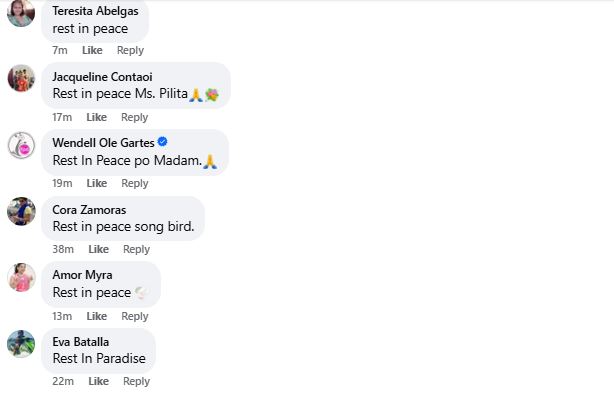Like Jacqueline Contaoi's comment
The width and height of the screenshot is (614, 393).
[x=96, y=117]
